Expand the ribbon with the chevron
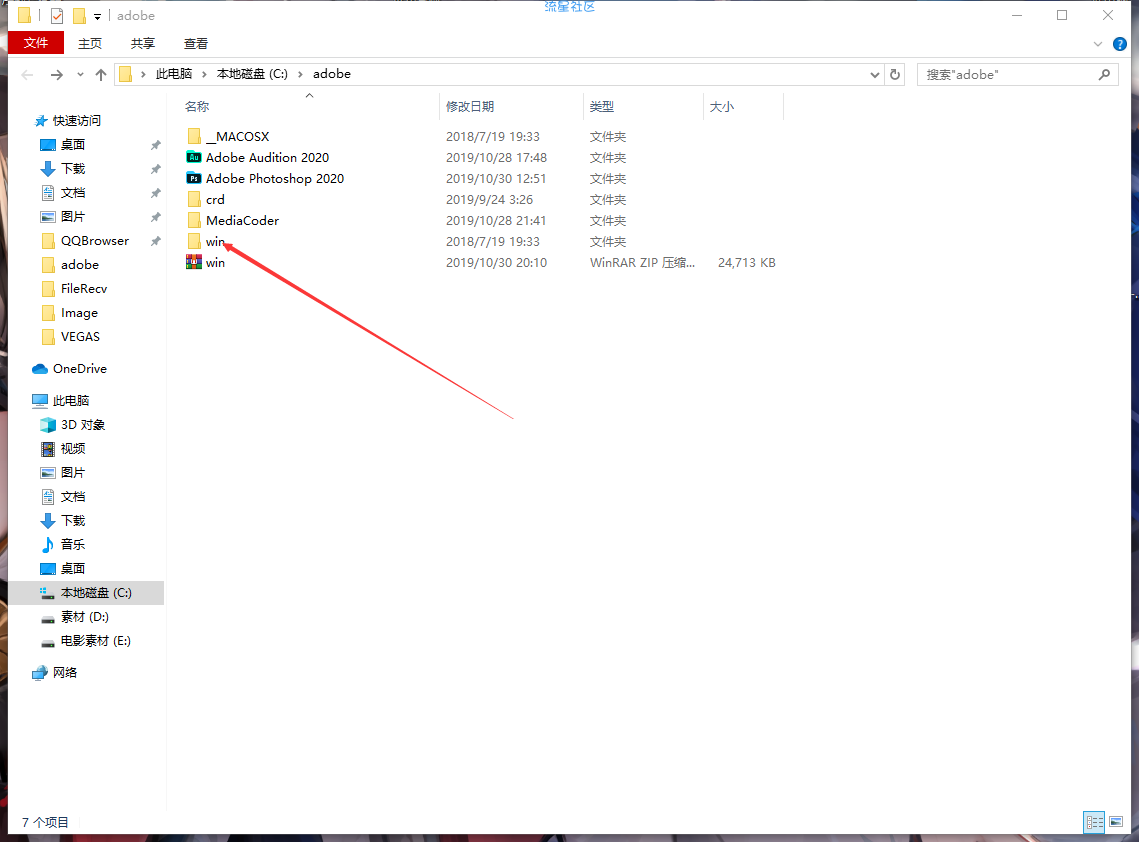1139x842 pixels. click(x=1099, y=44)
